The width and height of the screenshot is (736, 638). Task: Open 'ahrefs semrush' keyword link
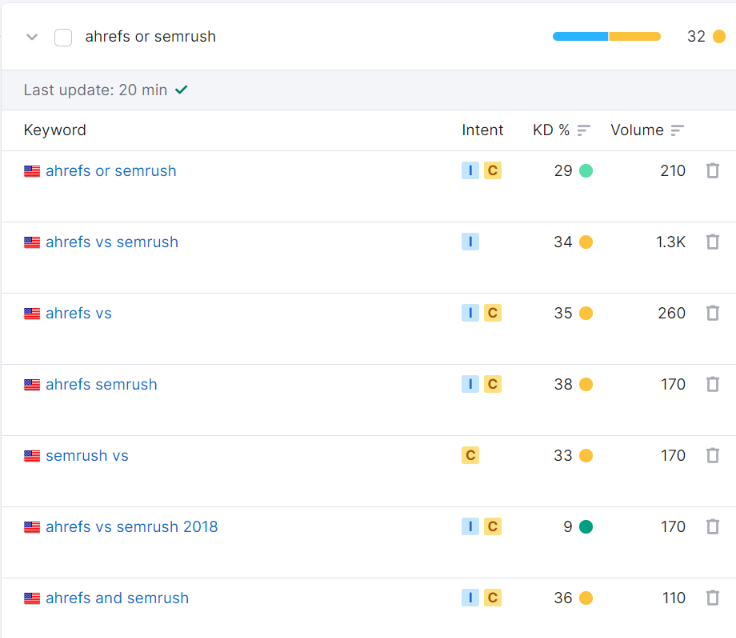[x=101, y=384]
